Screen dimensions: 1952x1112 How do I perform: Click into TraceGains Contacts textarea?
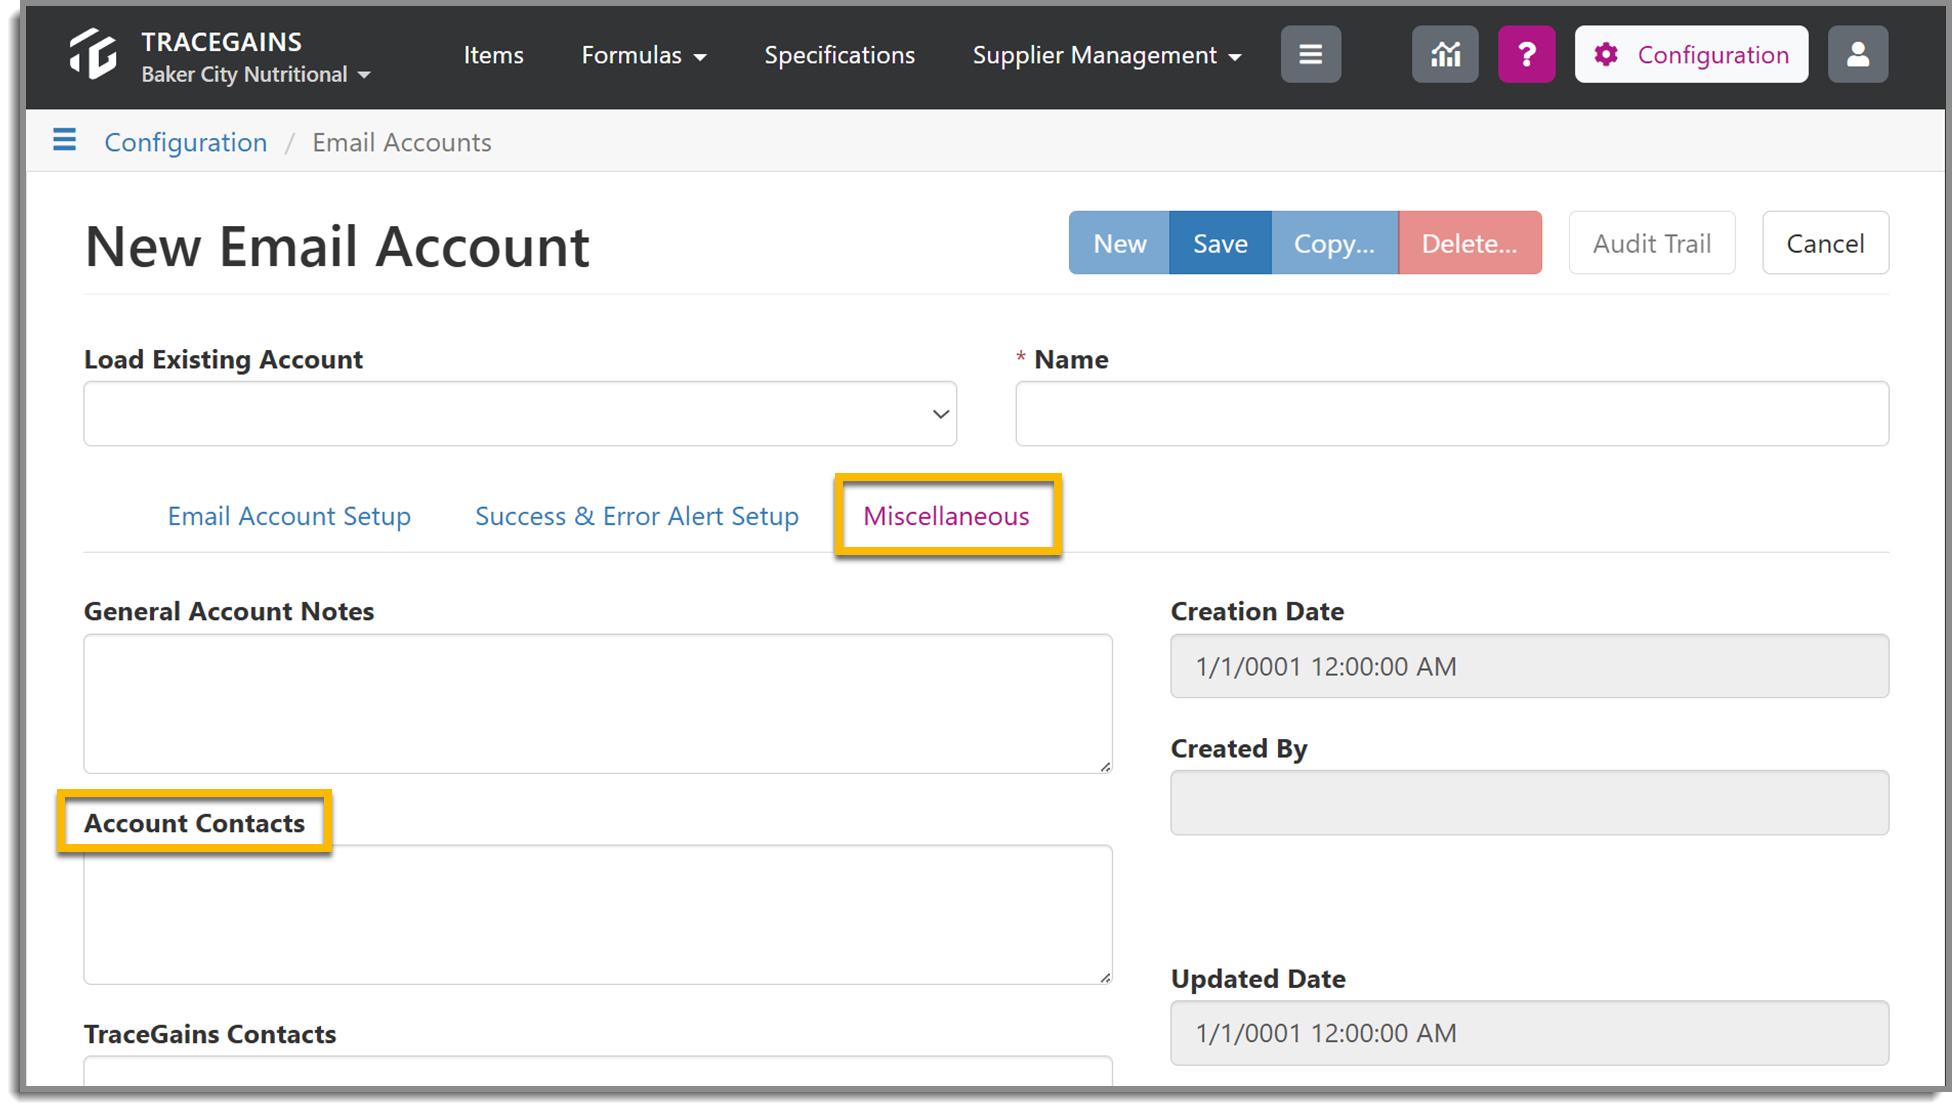click(598, 1070)
